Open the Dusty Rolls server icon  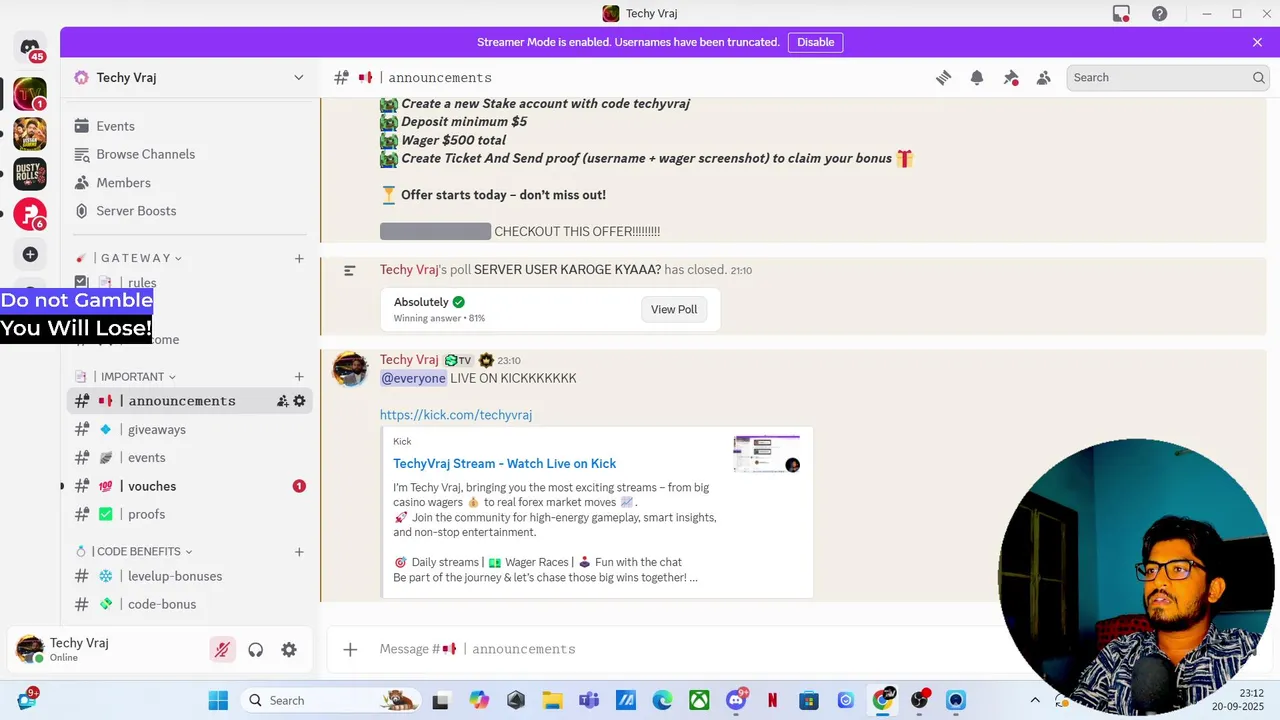click(x=30, y=174)
